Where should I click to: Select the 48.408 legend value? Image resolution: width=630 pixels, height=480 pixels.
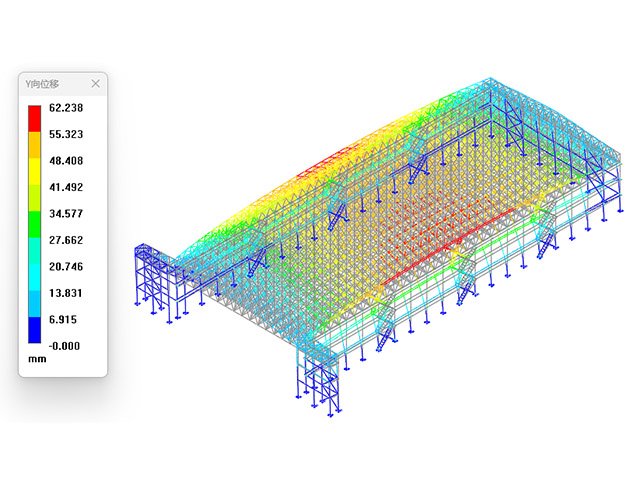click(64, 159)
